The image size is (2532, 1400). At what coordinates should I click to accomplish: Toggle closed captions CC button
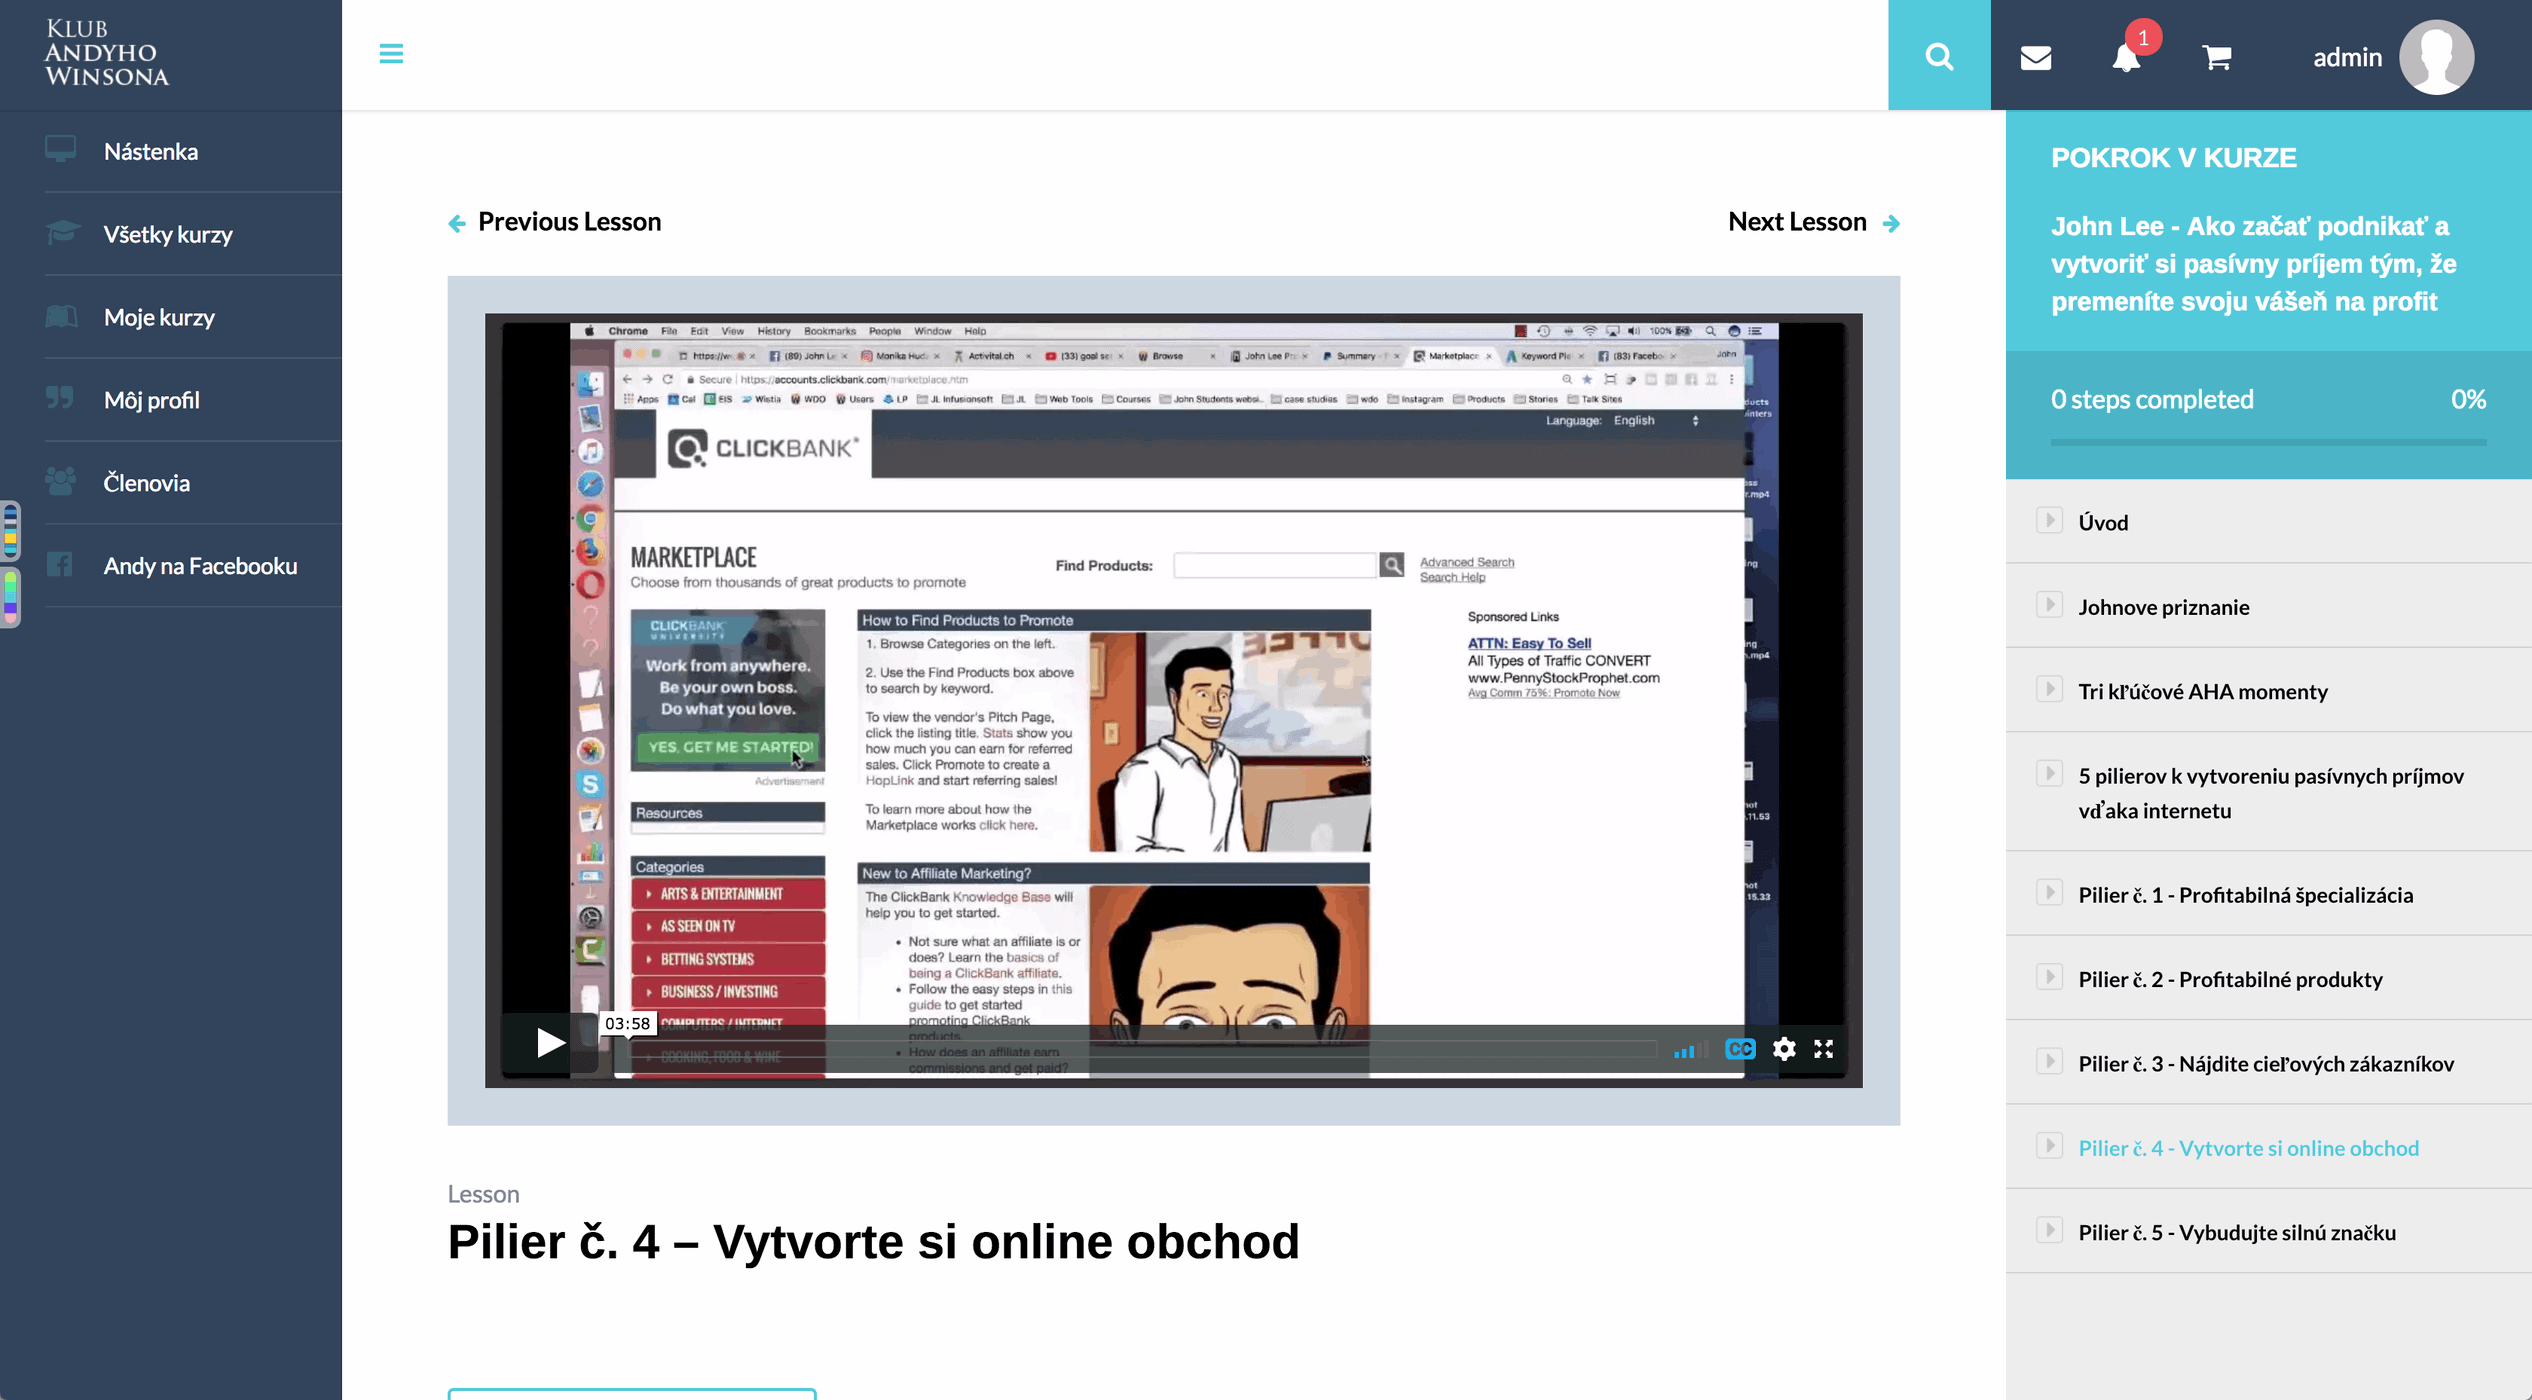tap(1740, 1048)
